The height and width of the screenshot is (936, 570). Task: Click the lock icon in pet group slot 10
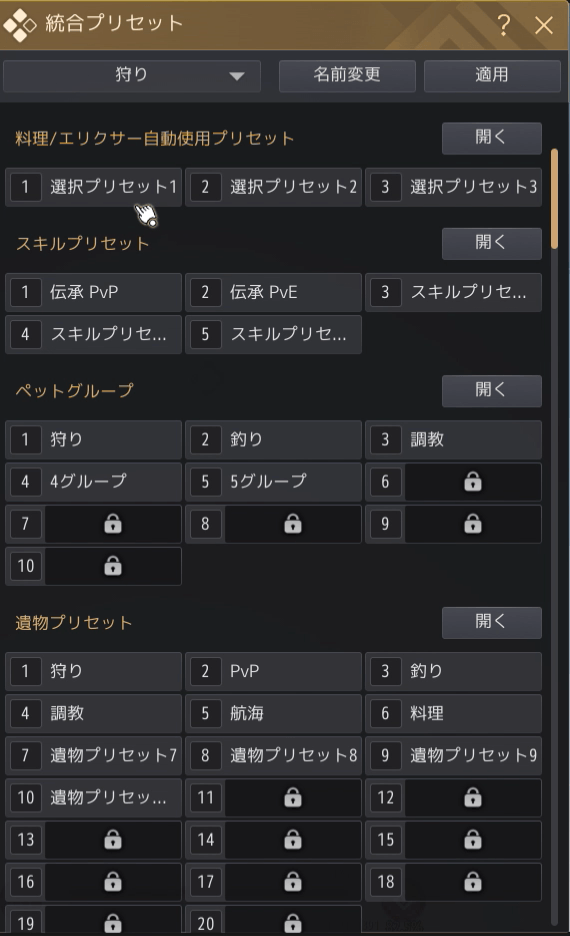[113, 565]
